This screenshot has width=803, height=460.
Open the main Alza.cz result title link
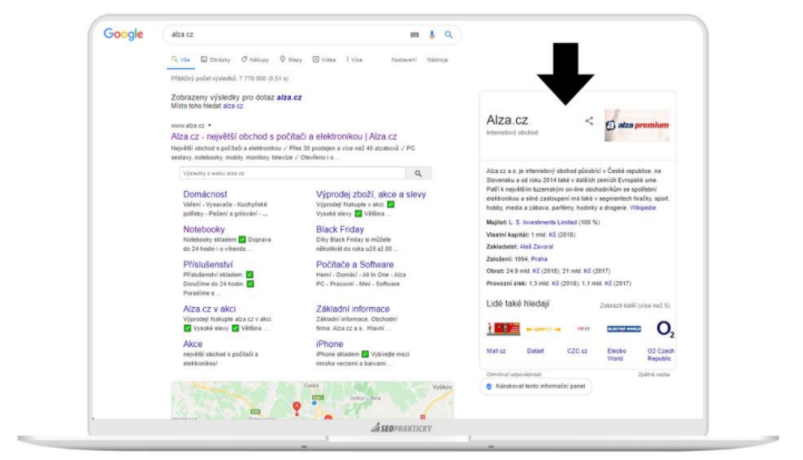[284, 136]
